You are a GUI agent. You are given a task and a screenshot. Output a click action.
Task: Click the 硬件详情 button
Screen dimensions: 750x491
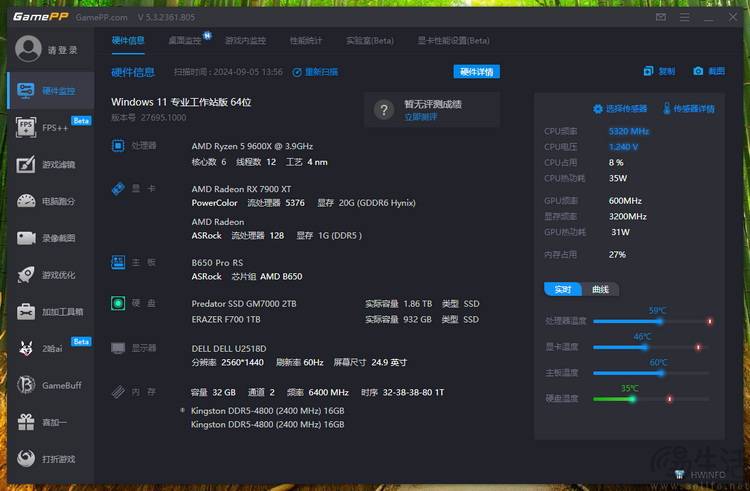pyautogui.click(x=476, y=72)
